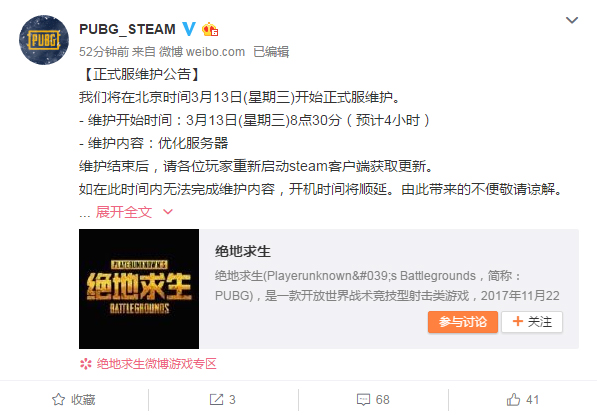Open PUBG_STEAM account name link

coord(128,29)
